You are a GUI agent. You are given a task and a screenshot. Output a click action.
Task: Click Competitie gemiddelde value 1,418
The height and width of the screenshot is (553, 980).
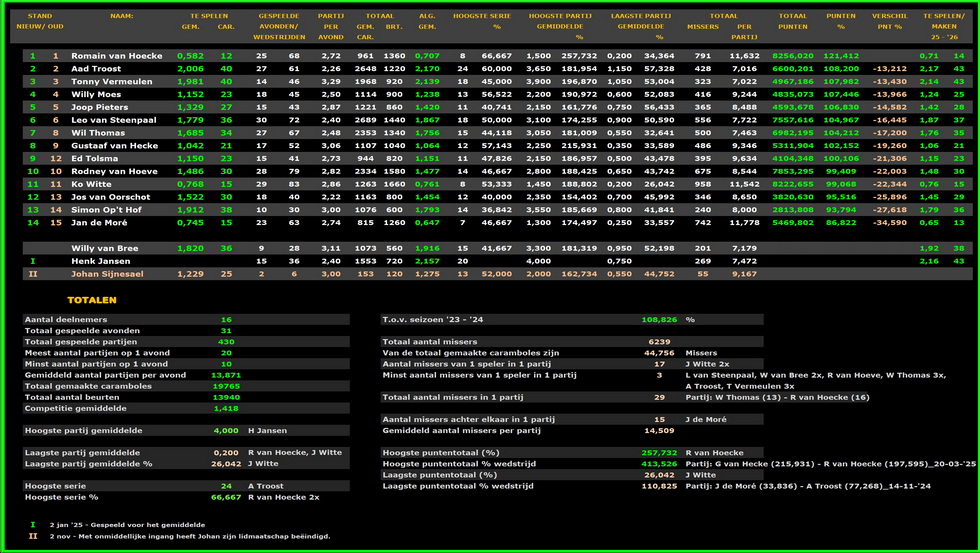click(x=226, y=408)
